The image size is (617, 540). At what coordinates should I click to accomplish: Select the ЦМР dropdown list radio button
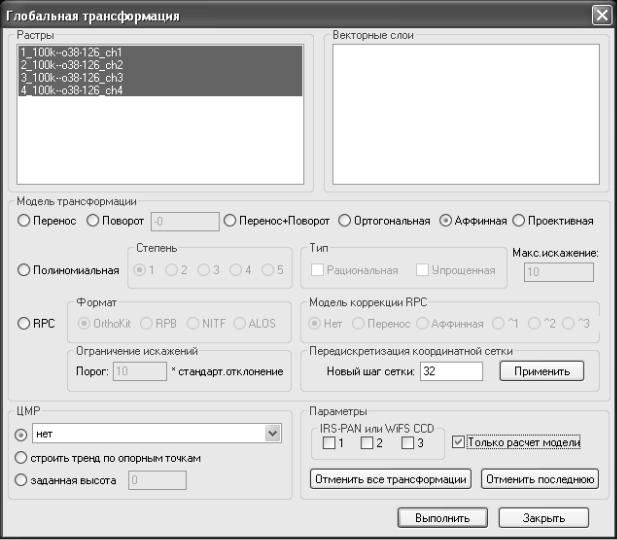coord(20,435)
